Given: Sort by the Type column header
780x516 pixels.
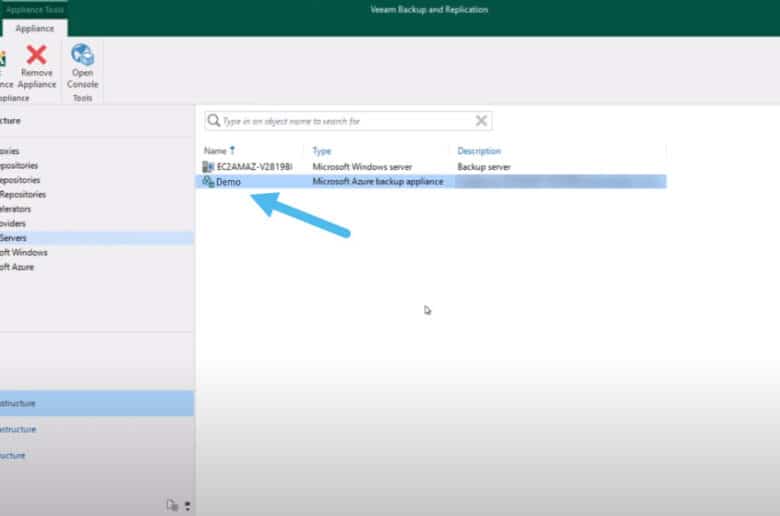Looking at the screenshot, I should pyautogui.click(x=321, y=151).
